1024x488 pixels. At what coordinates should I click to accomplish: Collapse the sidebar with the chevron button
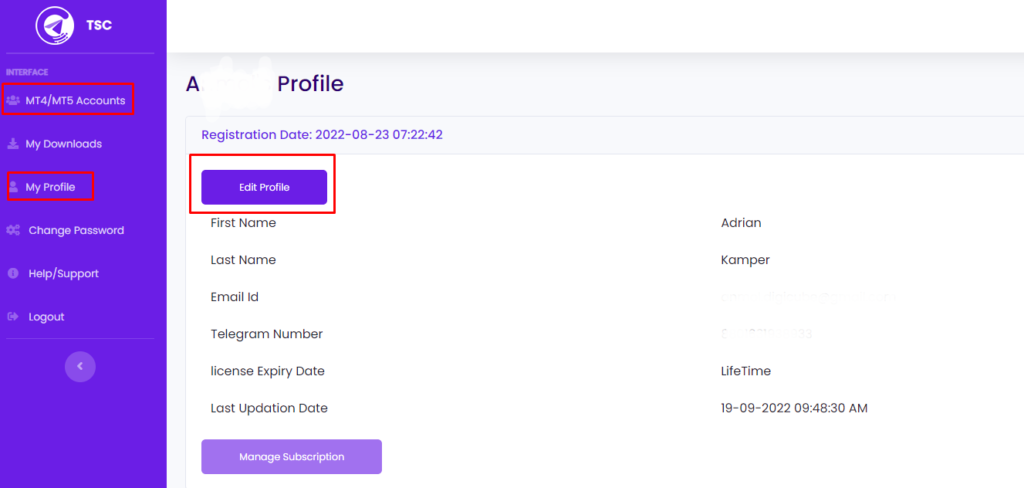point(80,366)
